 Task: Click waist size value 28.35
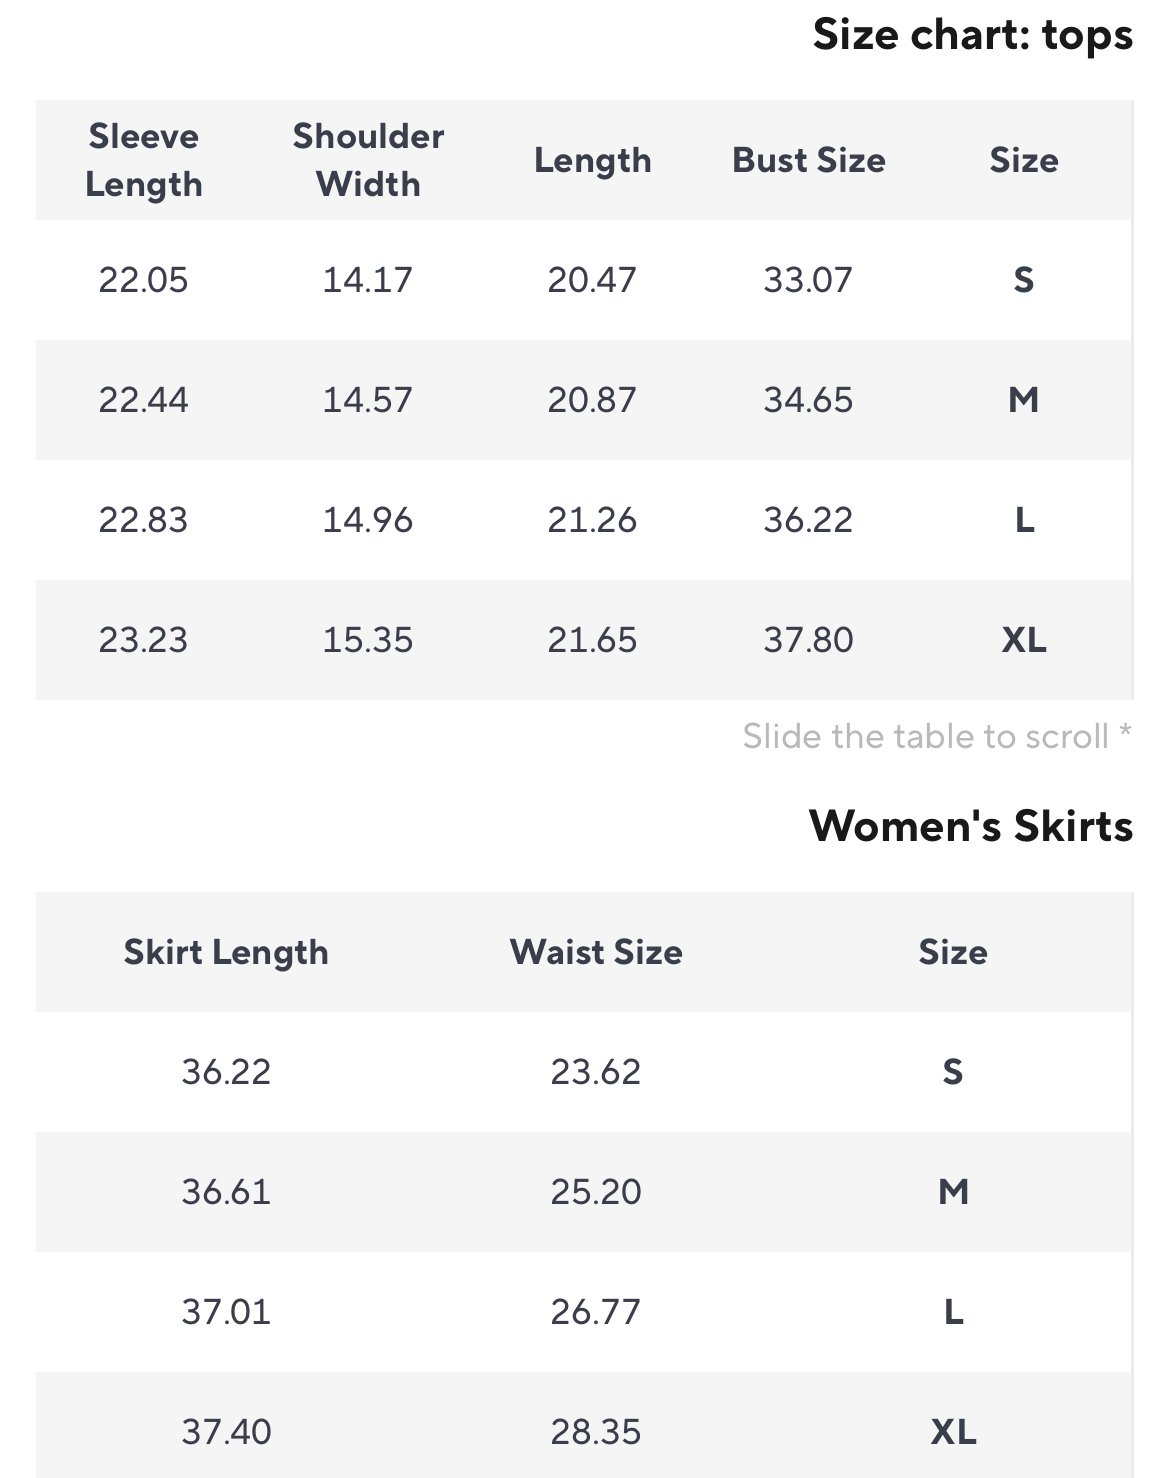(595, 1432)
